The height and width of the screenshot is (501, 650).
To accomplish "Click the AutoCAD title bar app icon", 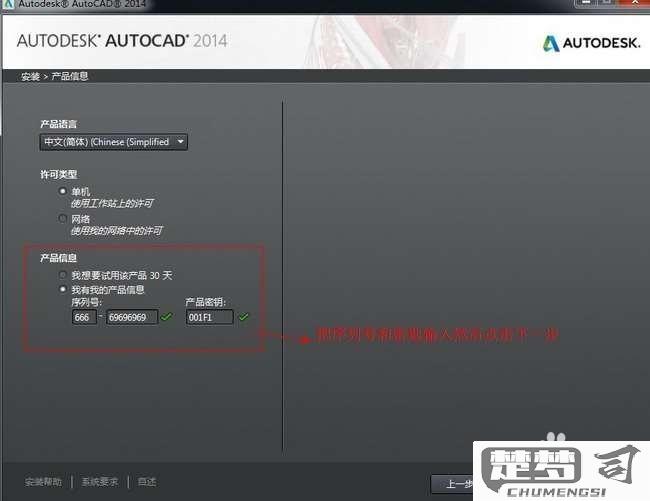I will [x=8, y=4].
